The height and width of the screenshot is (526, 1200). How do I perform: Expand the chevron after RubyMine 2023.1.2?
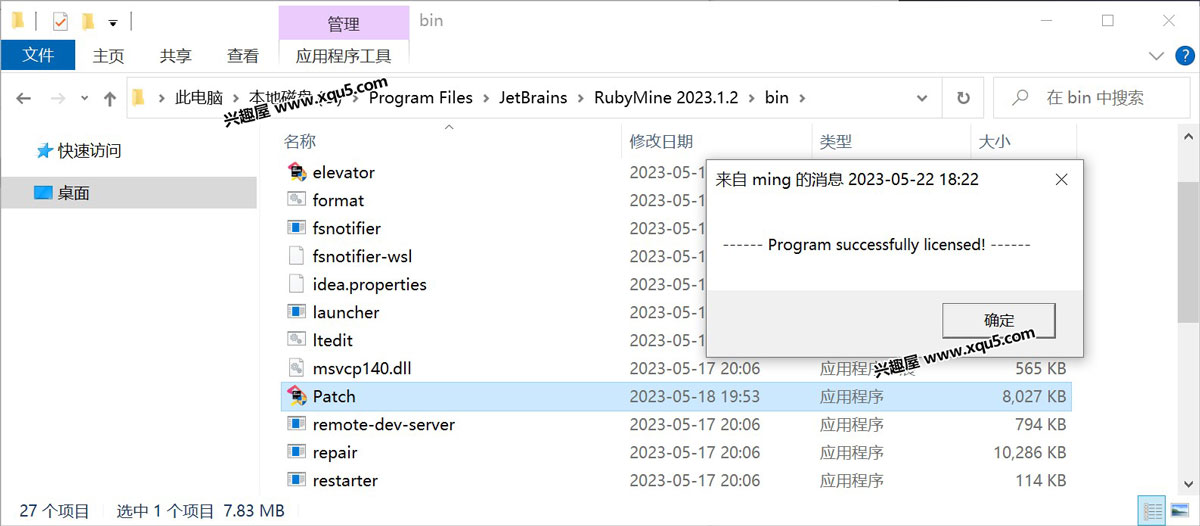[x=751, y=98]
